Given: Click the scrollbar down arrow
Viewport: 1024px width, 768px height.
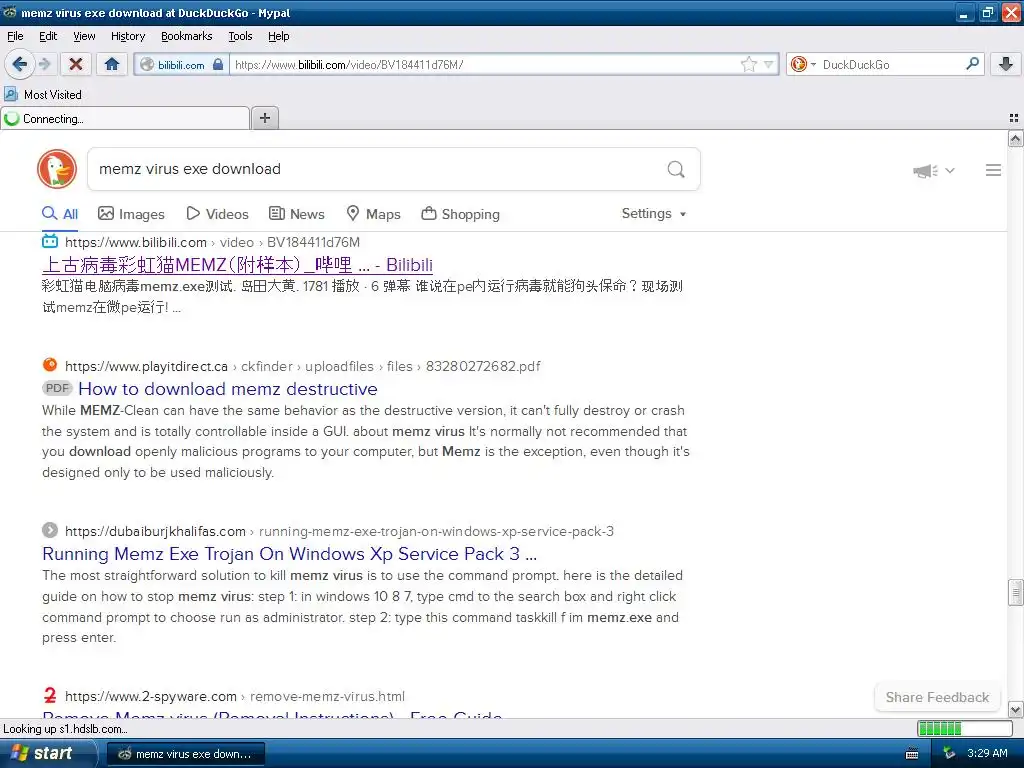Looking at the screenshot, I should 1015,709.
